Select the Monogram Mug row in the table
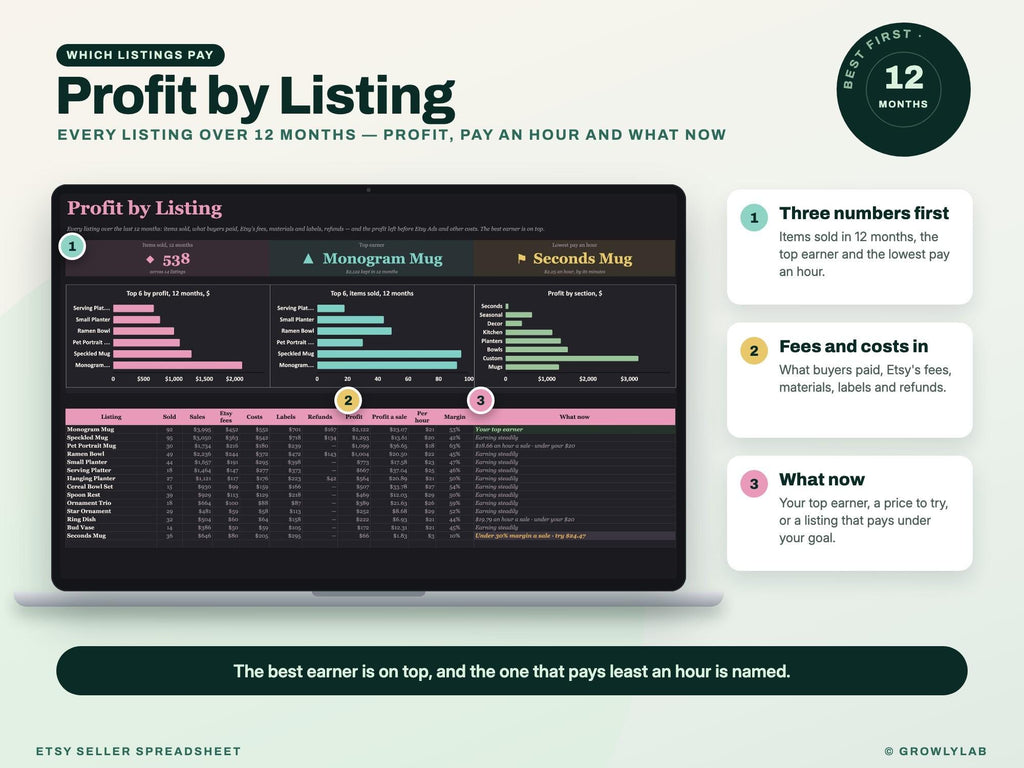Image resolution: width=1024 pixels, height=768 pixels. click(x=370, y=430)
